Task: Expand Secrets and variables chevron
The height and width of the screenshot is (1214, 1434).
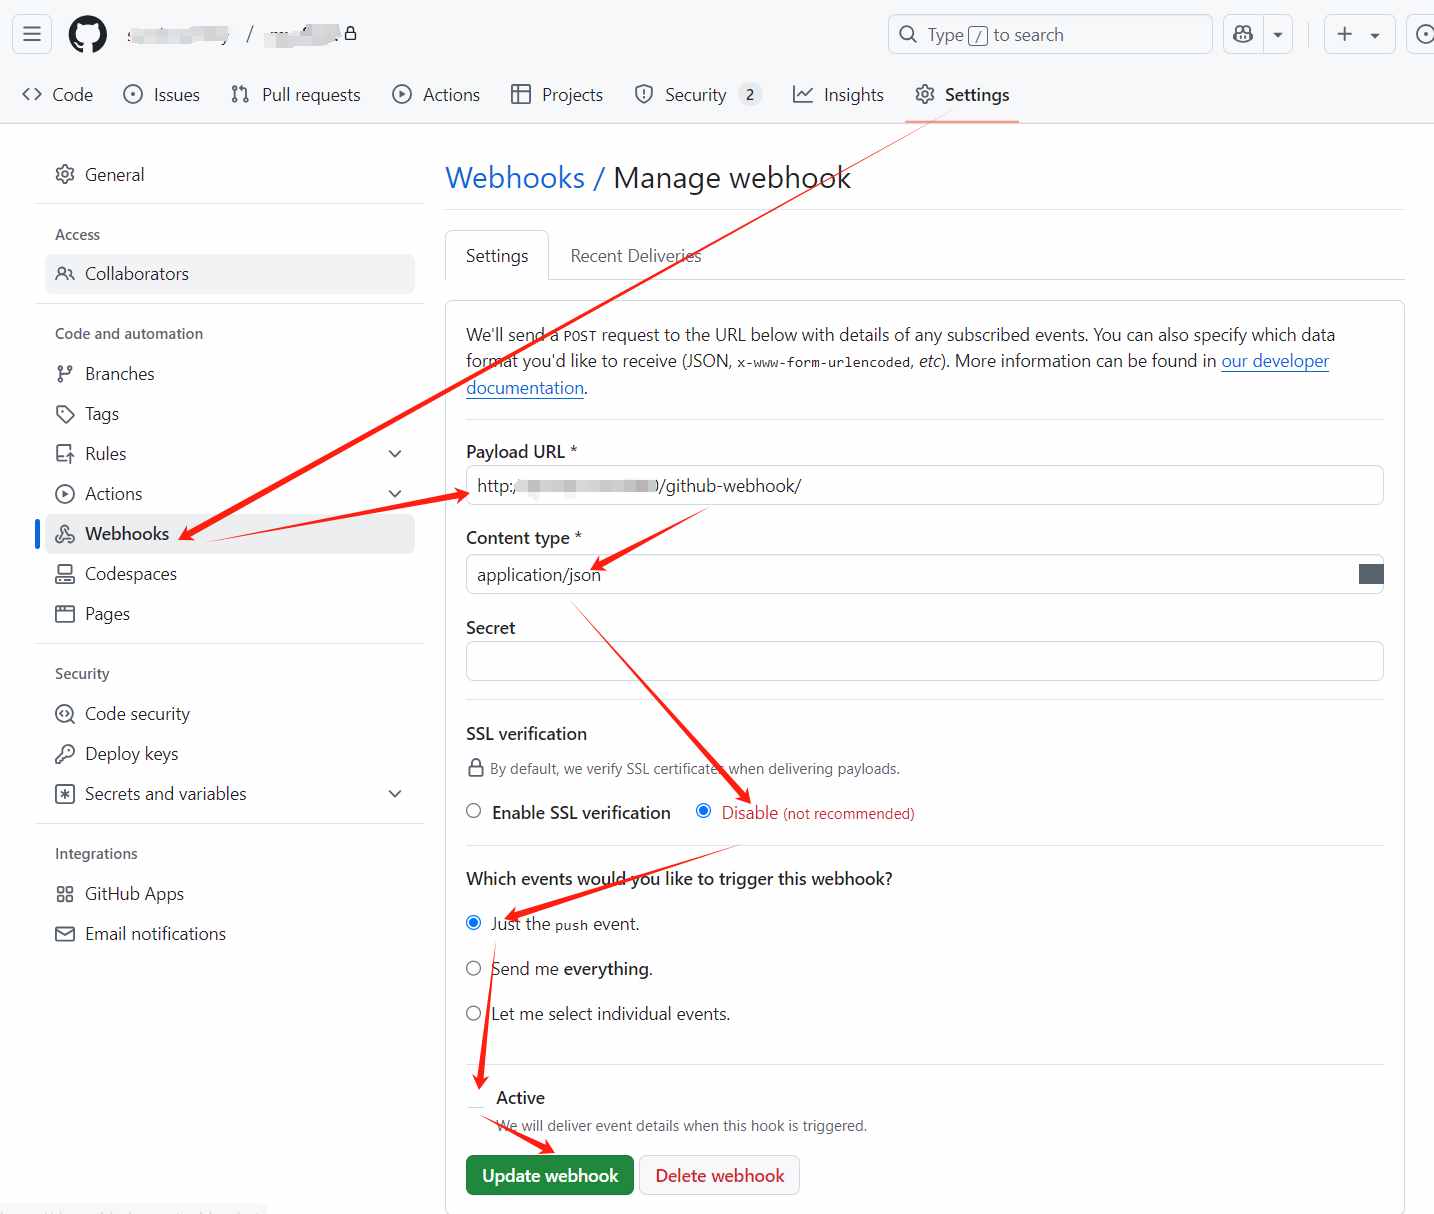Action: 395,794
